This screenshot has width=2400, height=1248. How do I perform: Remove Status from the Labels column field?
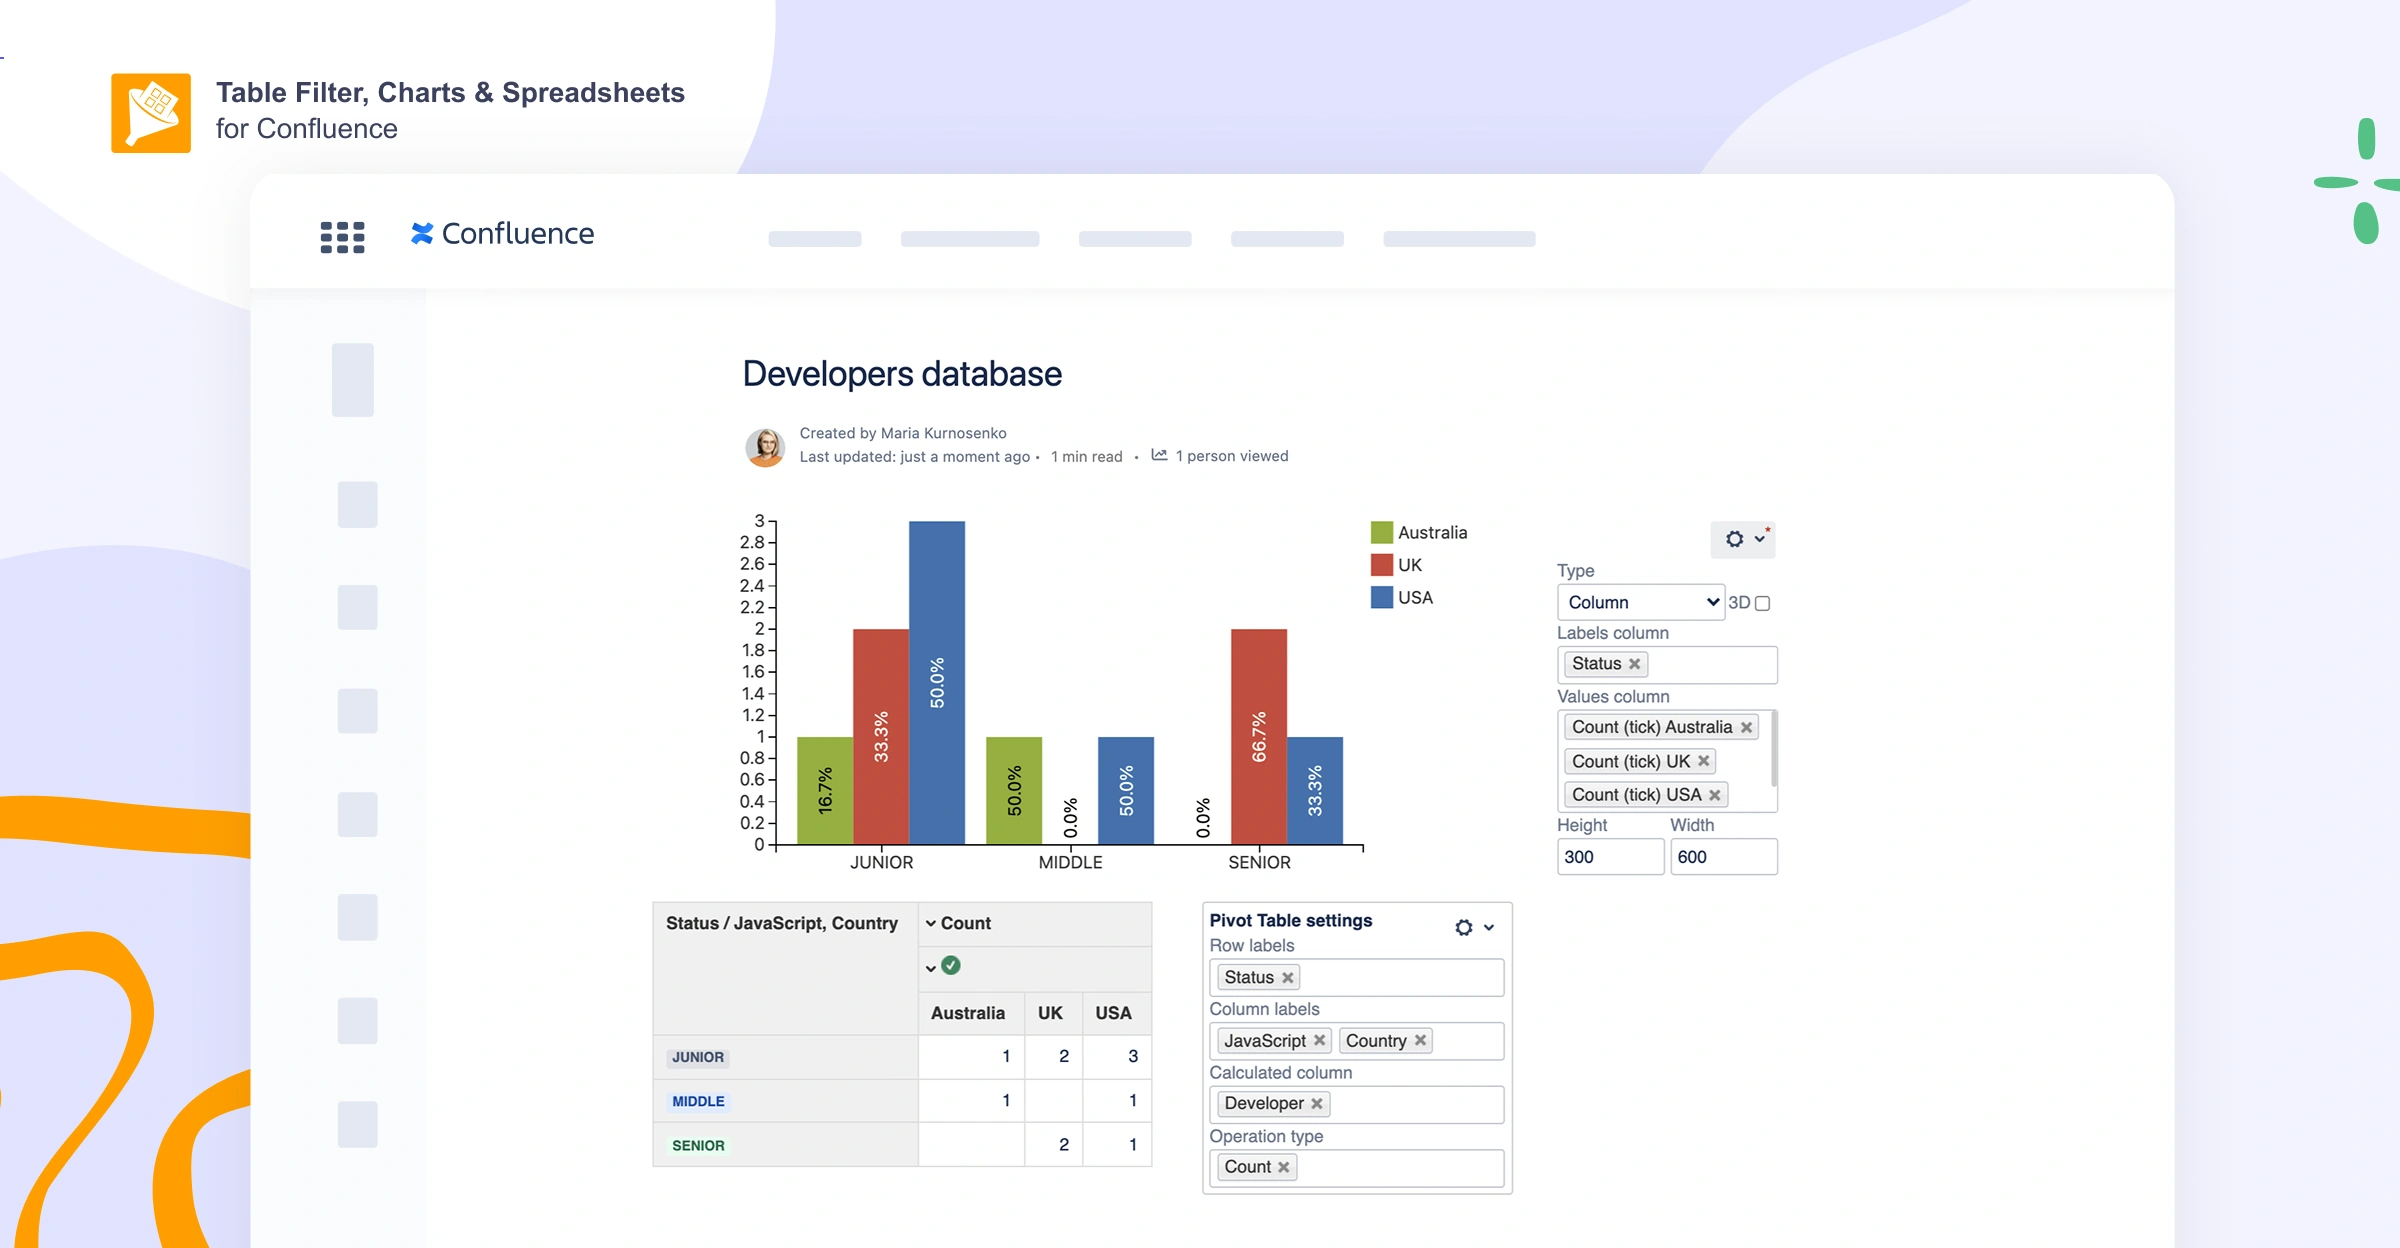[1633, 663]
